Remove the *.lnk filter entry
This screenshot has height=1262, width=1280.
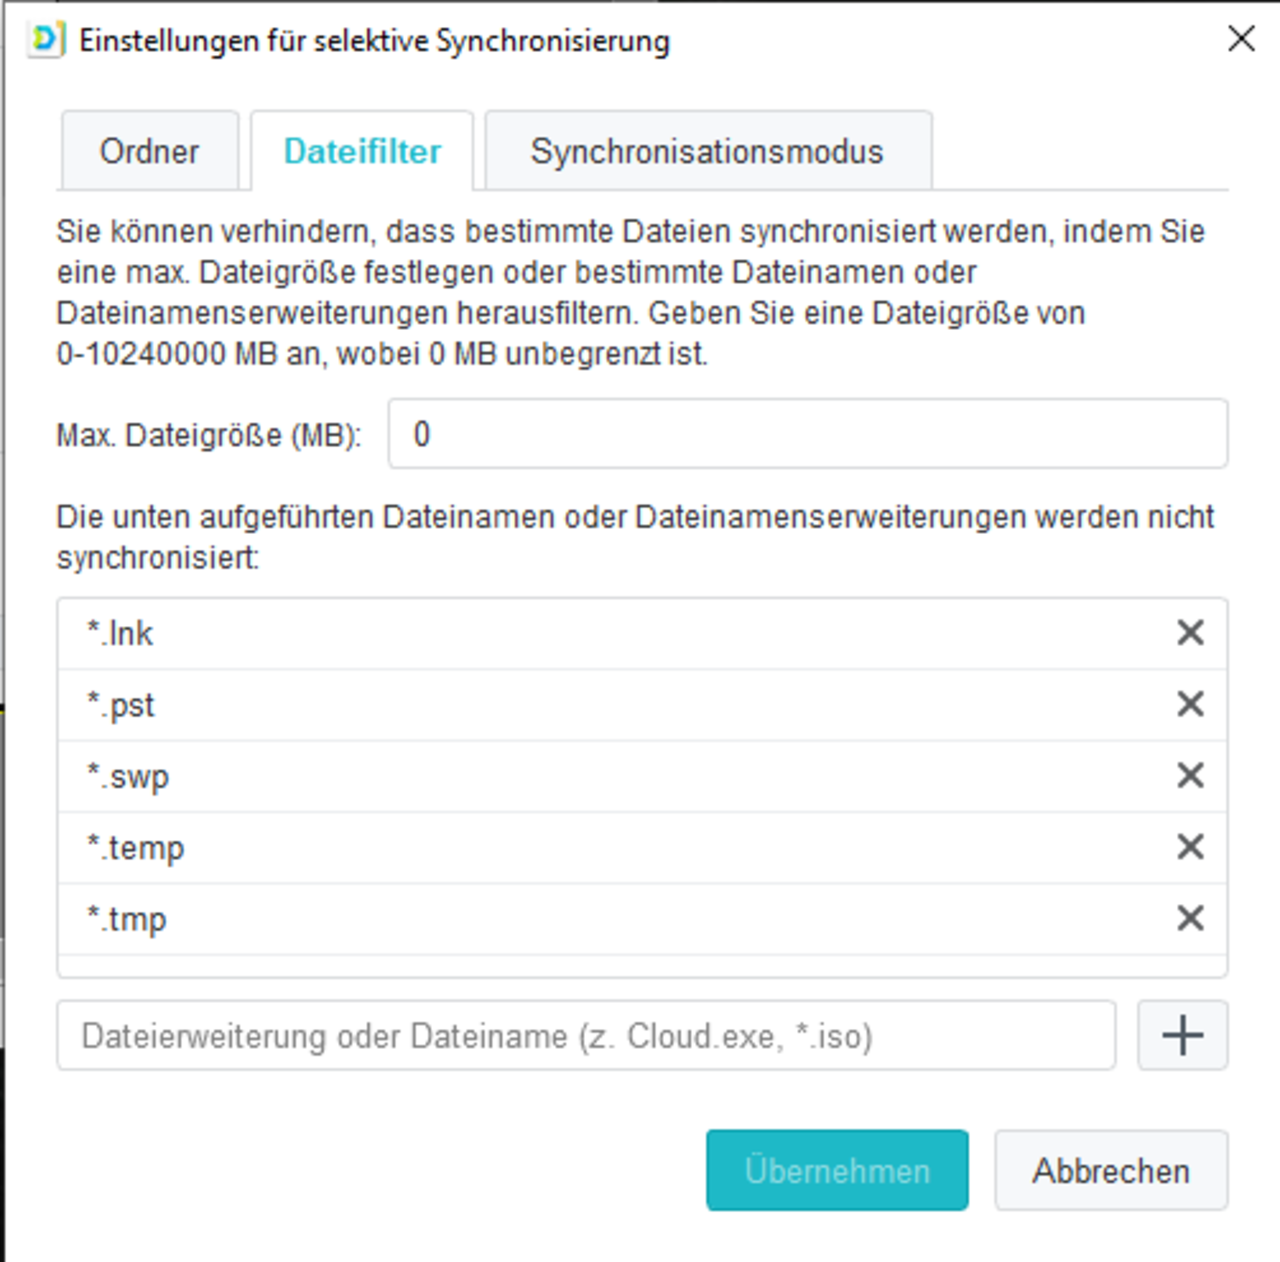click(x=1190, y=632)
